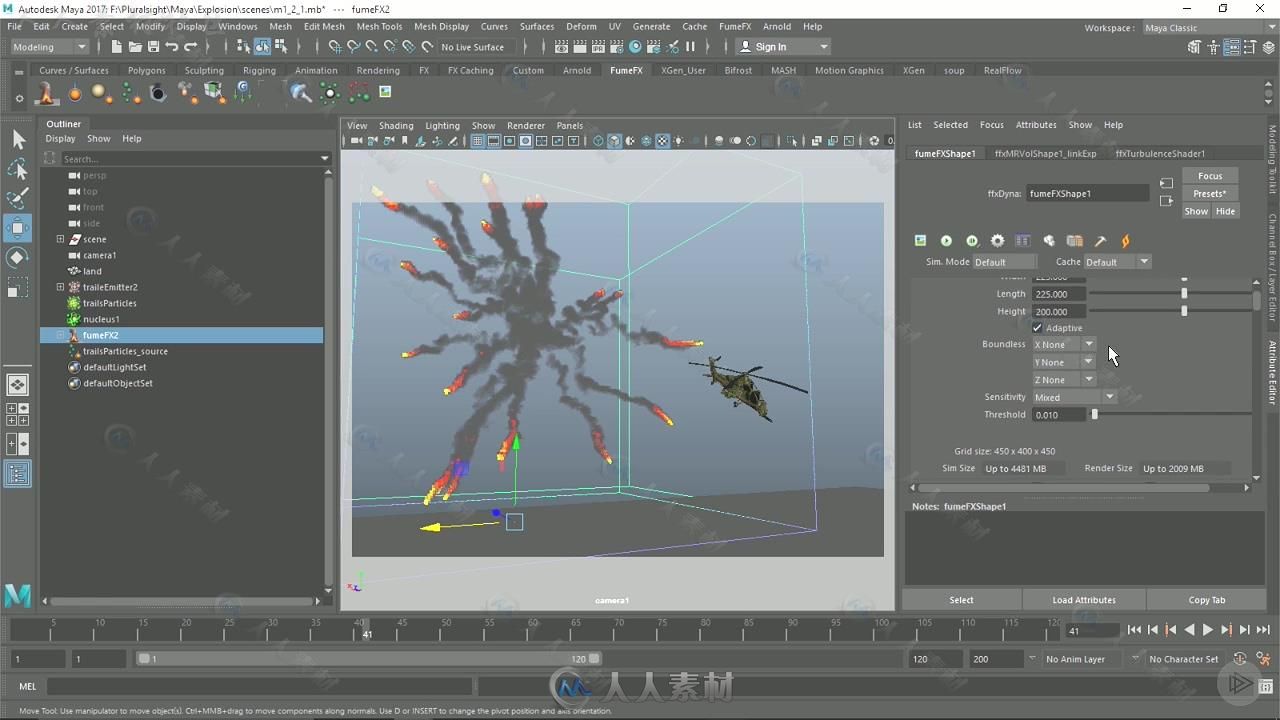Open the viewport Shading menu
The height and width of the screenshot is (720, 1280).
(396, 126)
